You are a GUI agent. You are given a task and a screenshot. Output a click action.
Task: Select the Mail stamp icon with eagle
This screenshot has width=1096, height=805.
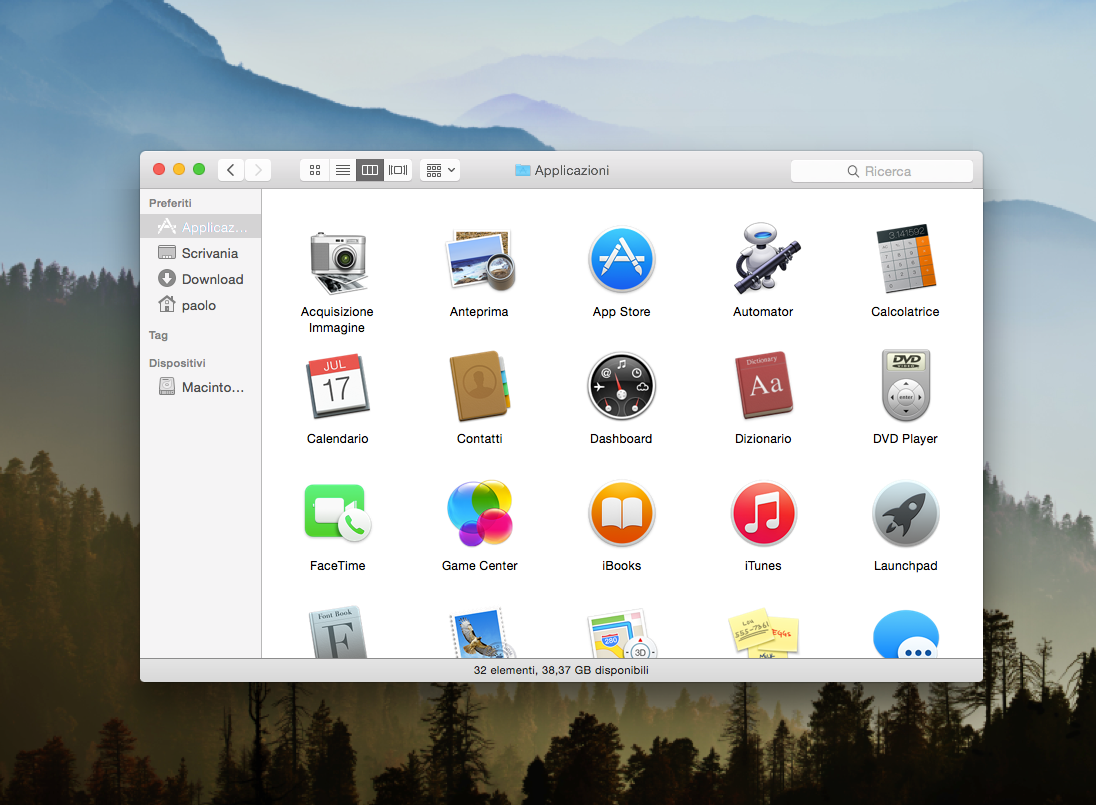click(x=482, y=633)
